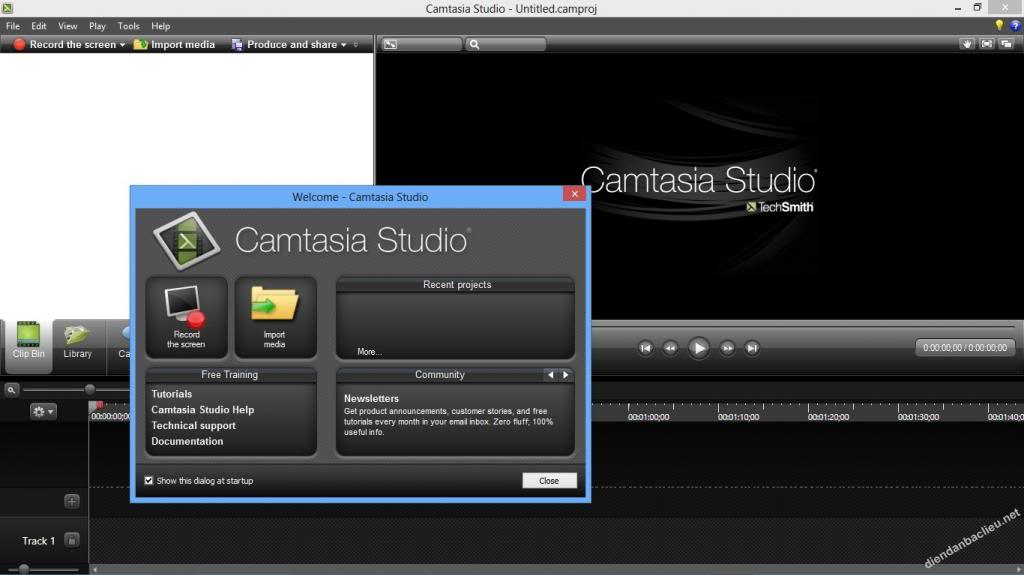The width and height of the screenshot is (1024, 575).
Task: Open the File menu
Action: (12, 26)
